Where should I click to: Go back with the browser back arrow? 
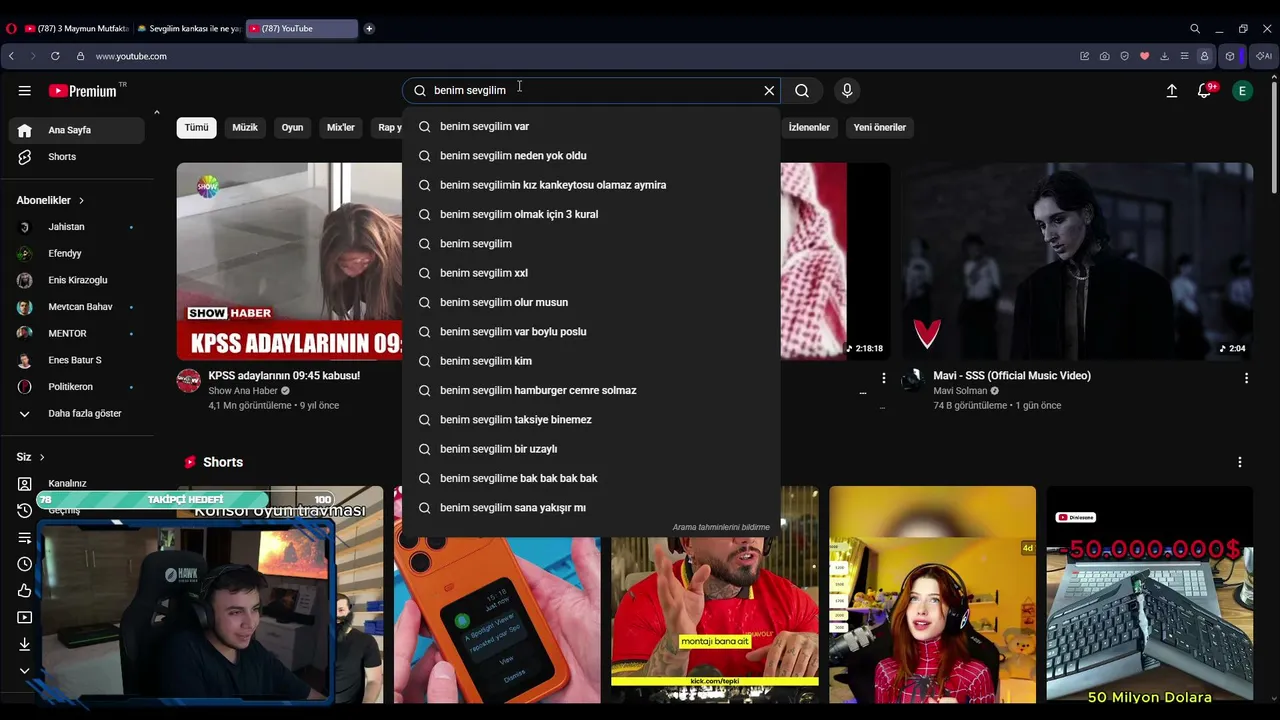tap(11, 56)
